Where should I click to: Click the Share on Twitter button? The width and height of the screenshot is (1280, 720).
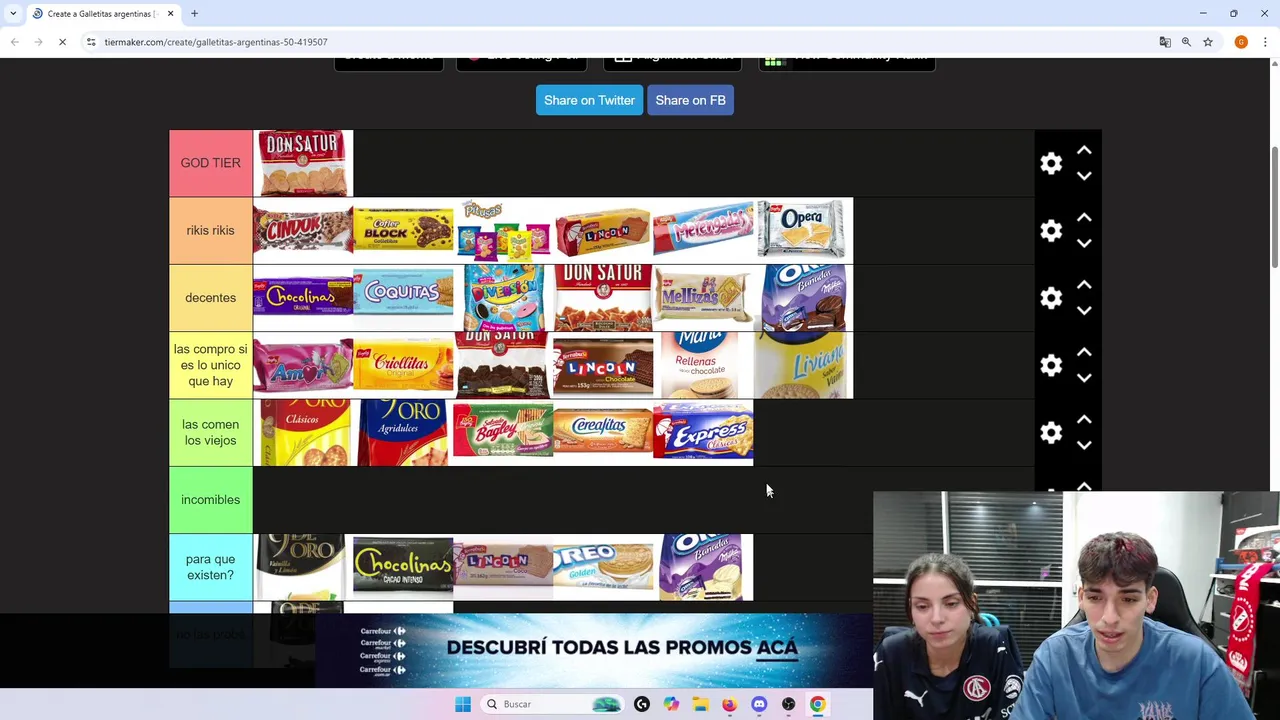pos(589,100)
